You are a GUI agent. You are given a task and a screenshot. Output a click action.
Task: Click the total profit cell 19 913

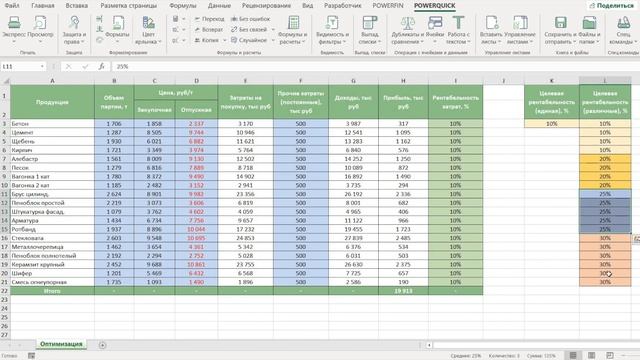(x=403, y=291)
